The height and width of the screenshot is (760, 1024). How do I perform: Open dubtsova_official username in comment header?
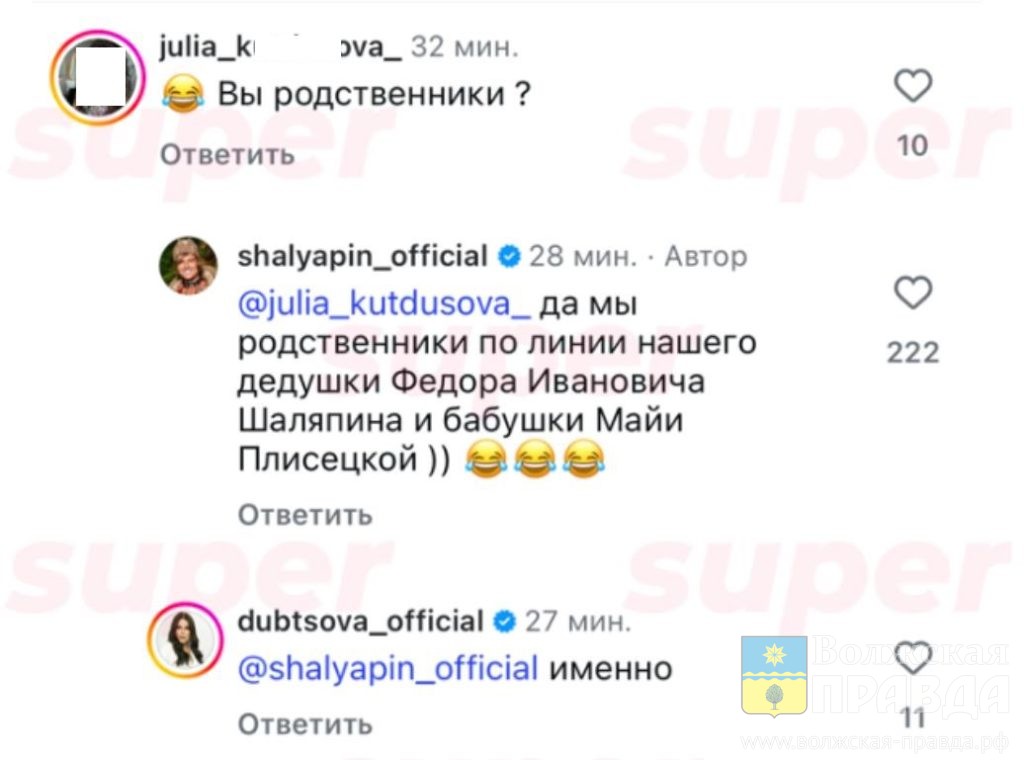360,621
